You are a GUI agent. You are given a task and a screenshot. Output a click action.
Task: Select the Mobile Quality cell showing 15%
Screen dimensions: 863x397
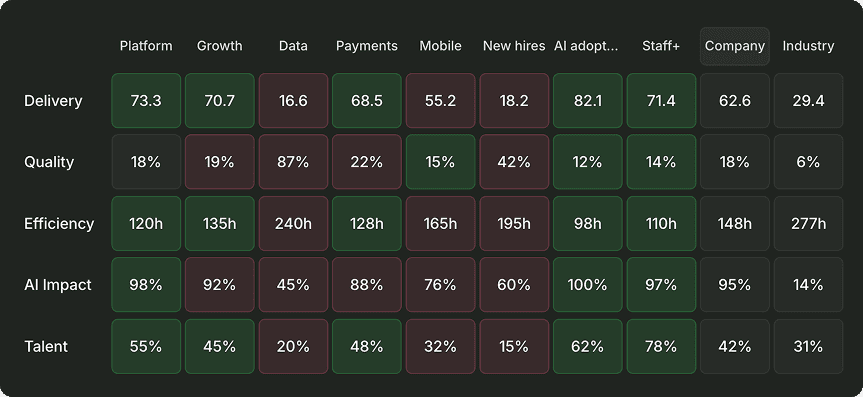440,162
